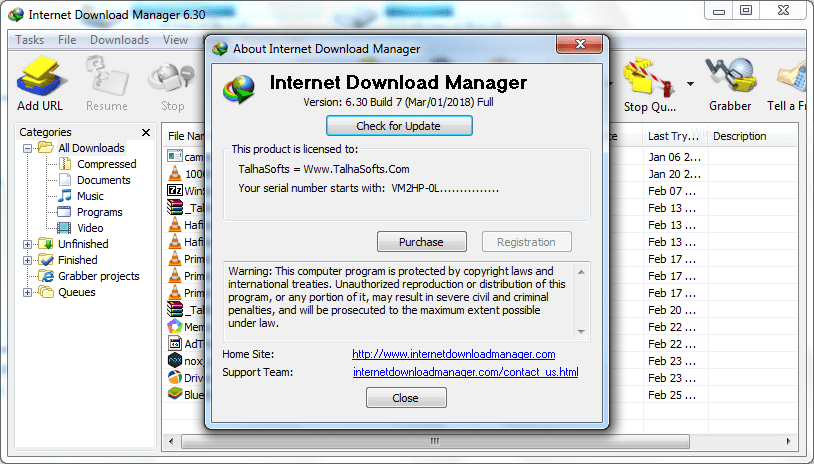Click the 'Feb 07 ...' last try cell
This screenshot has height=464, width=814.
point(672,191)
